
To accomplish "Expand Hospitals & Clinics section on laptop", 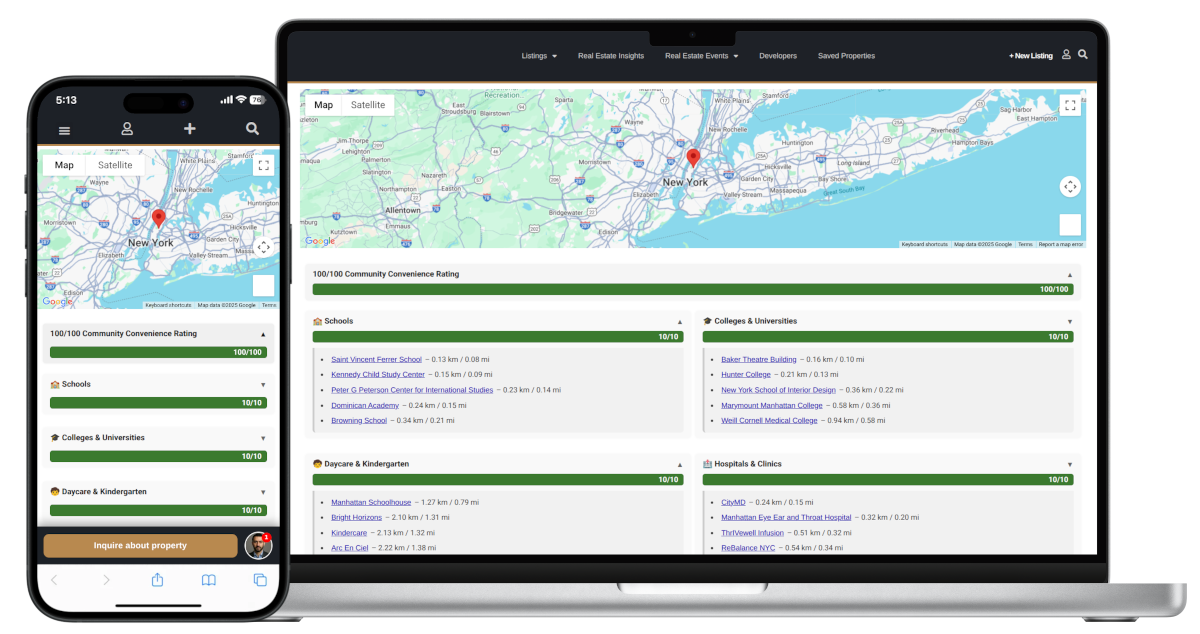I will coord(1069,464).
